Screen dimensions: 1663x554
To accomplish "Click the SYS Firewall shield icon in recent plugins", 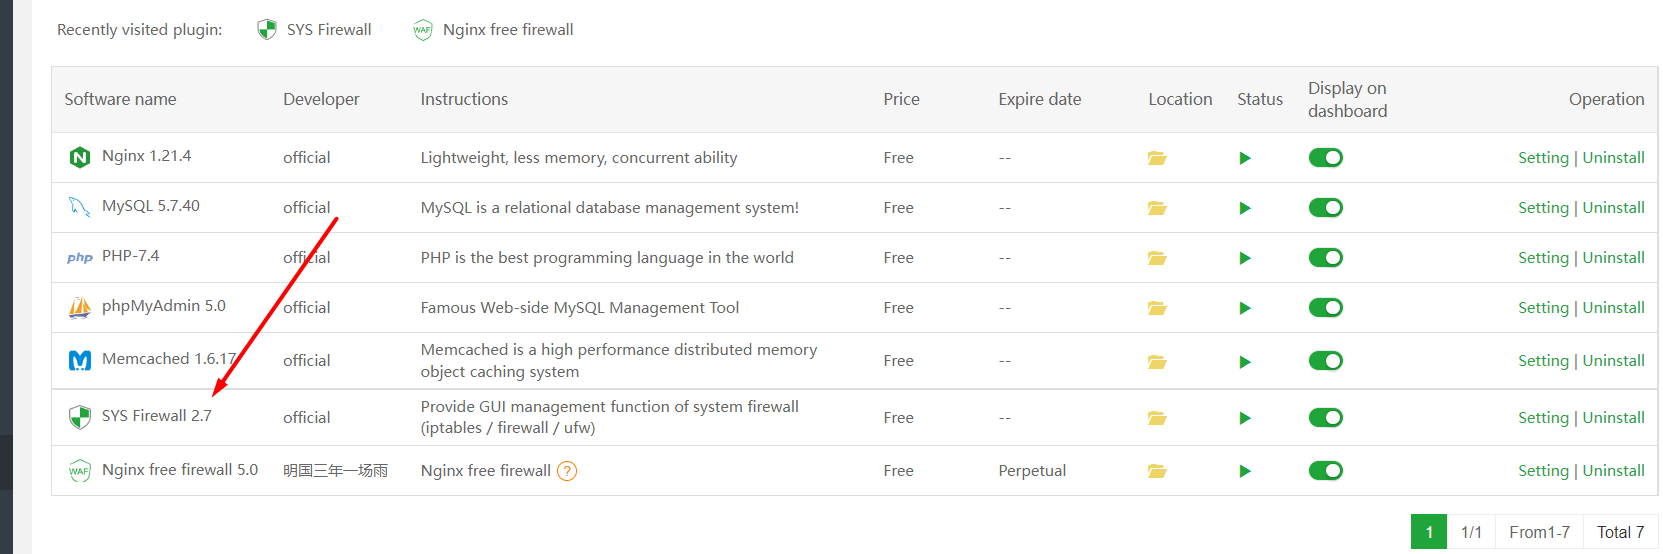I will (x=267, y=30).
